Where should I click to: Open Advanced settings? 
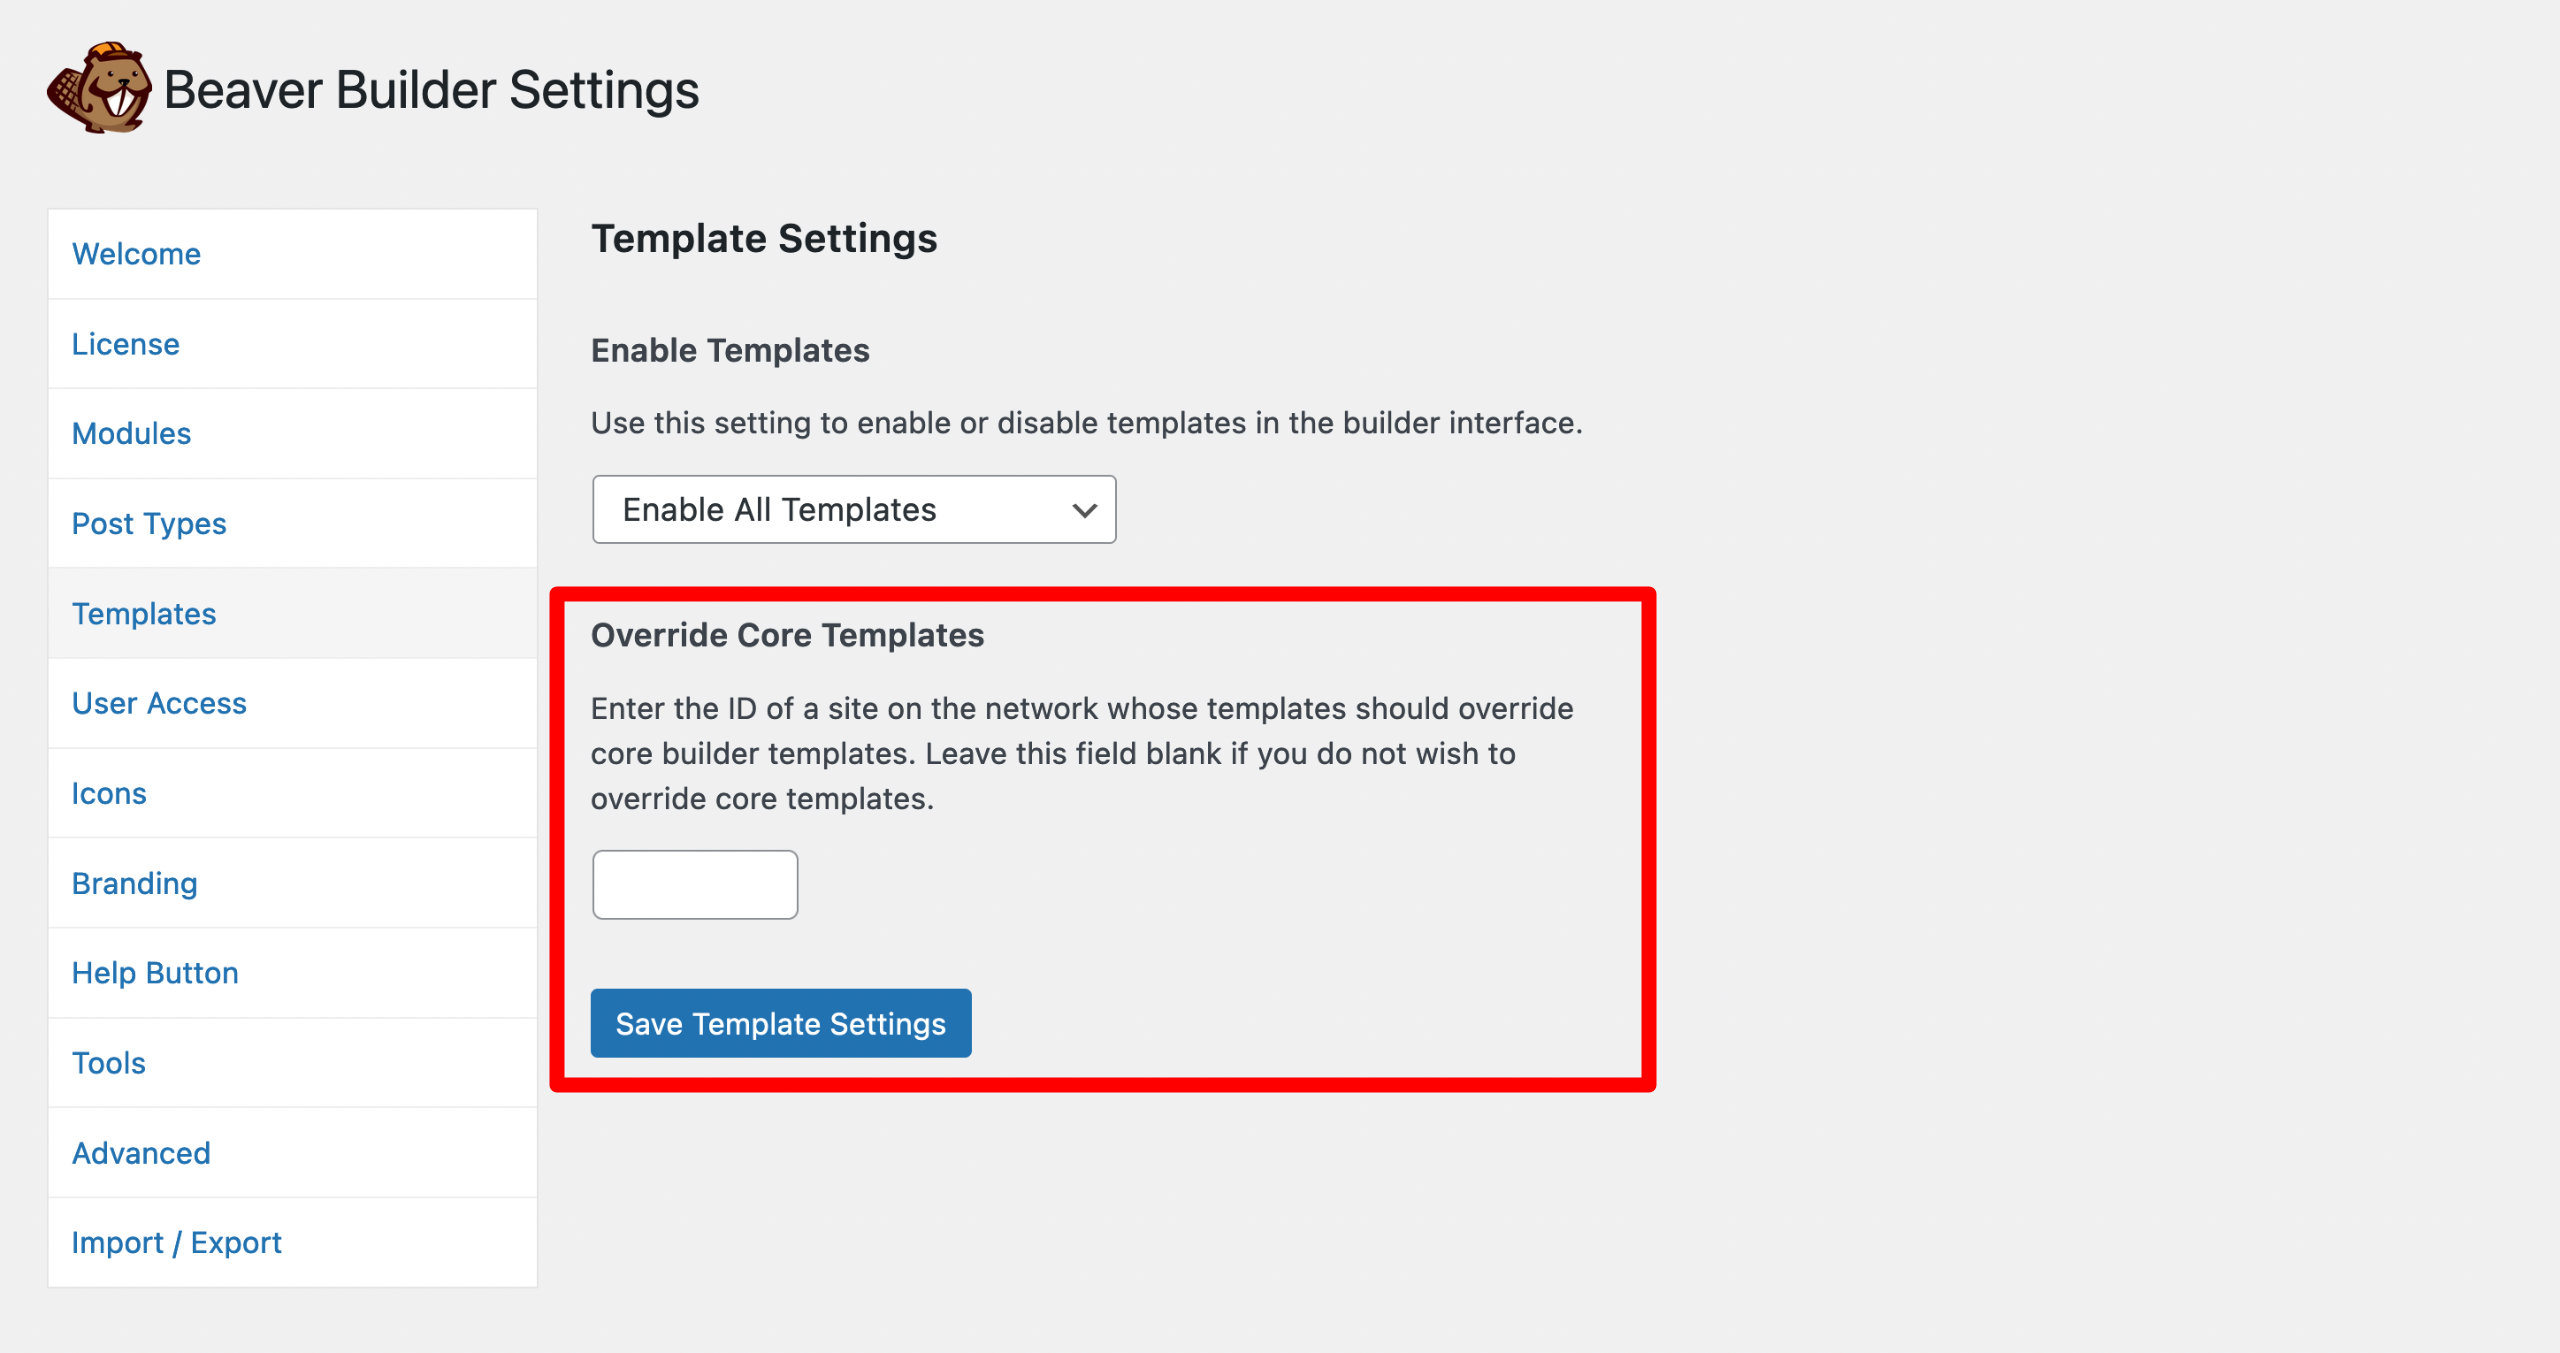(x=141, y=1152)
